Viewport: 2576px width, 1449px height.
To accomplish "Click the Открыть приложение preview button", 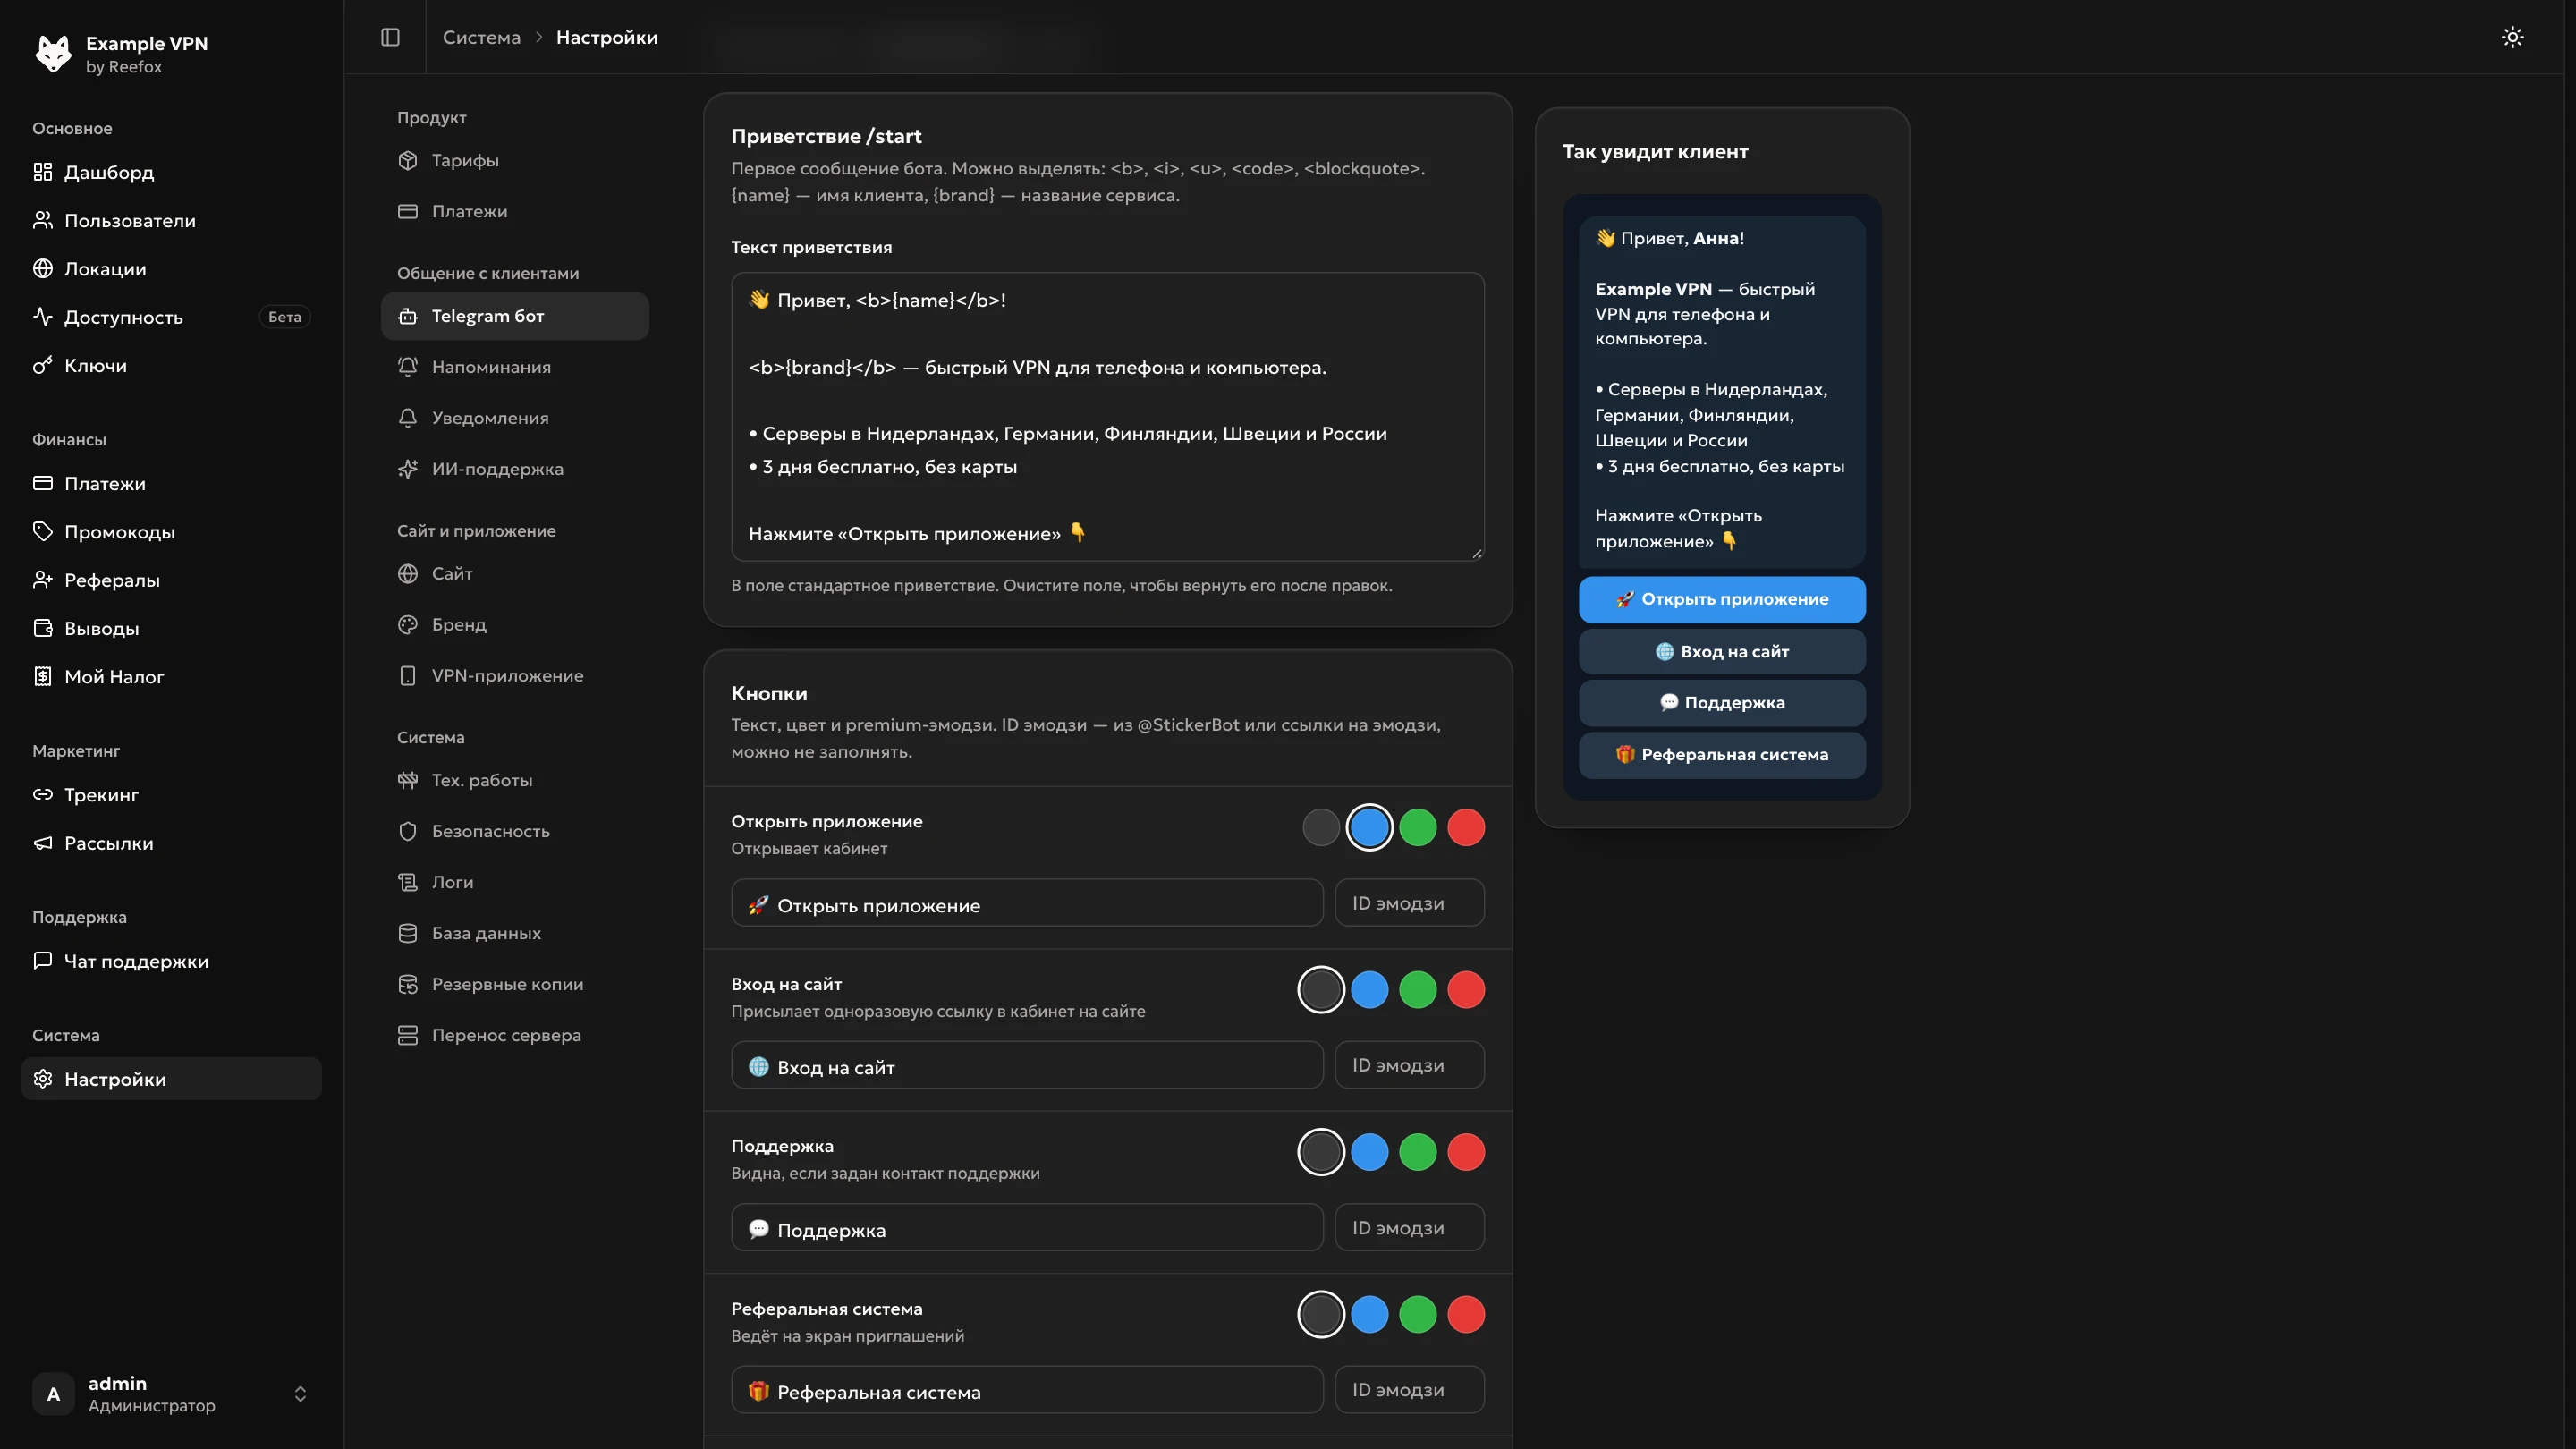I will tap(1722, 599).
